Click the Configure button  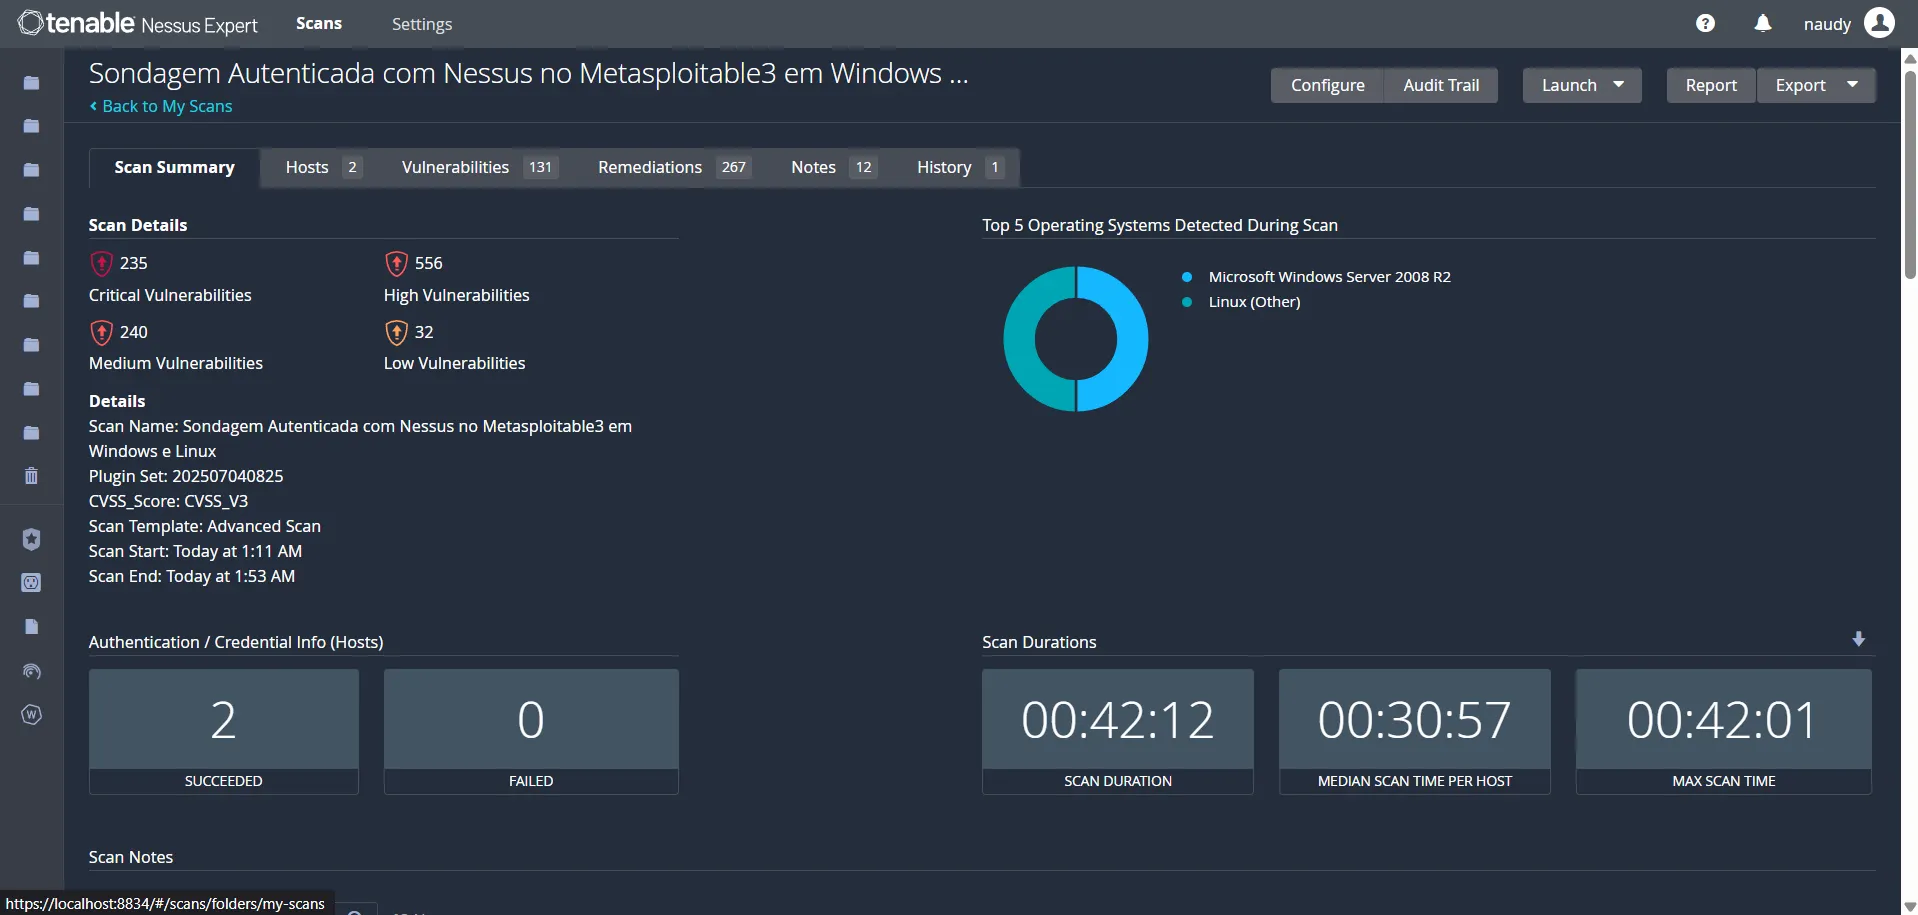(1327, 85)
